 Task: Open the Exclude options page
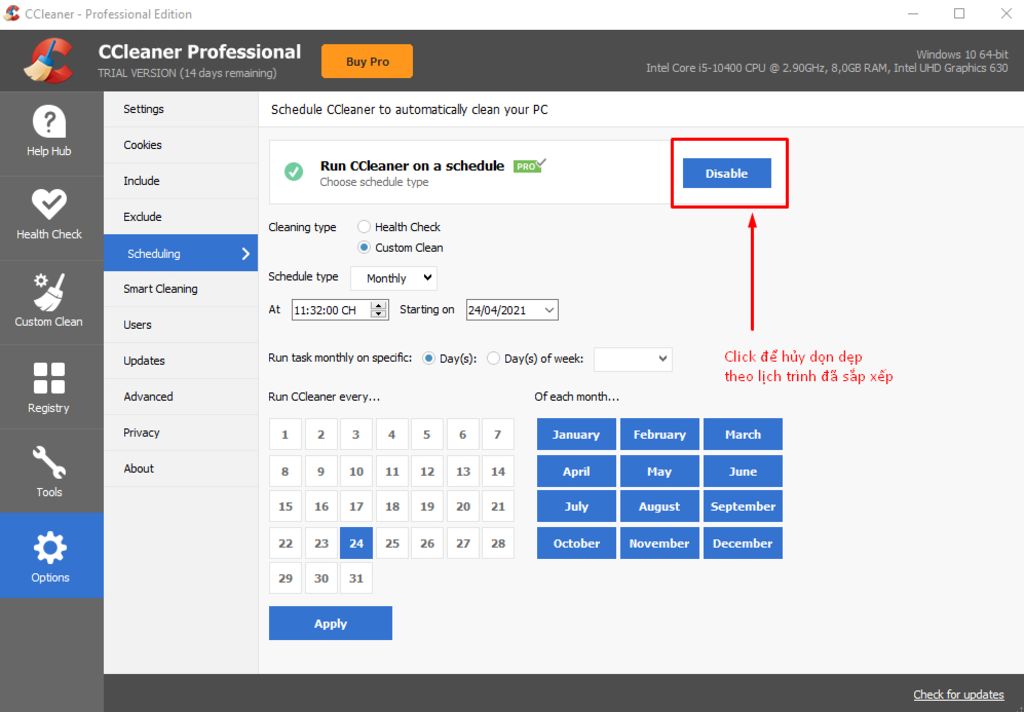181,217
